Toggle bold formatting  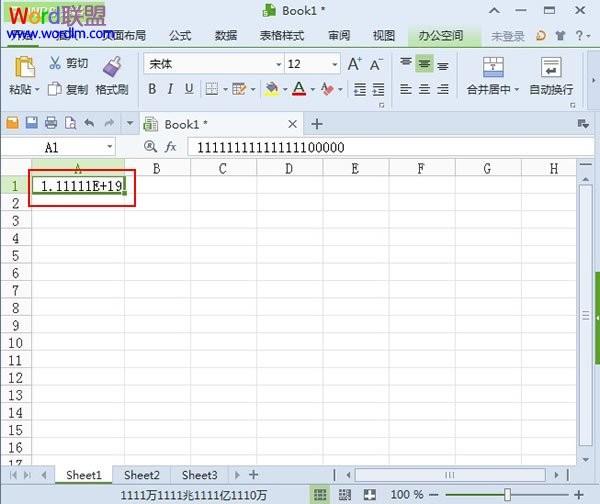pyautogui.click(x=152, y=89)
